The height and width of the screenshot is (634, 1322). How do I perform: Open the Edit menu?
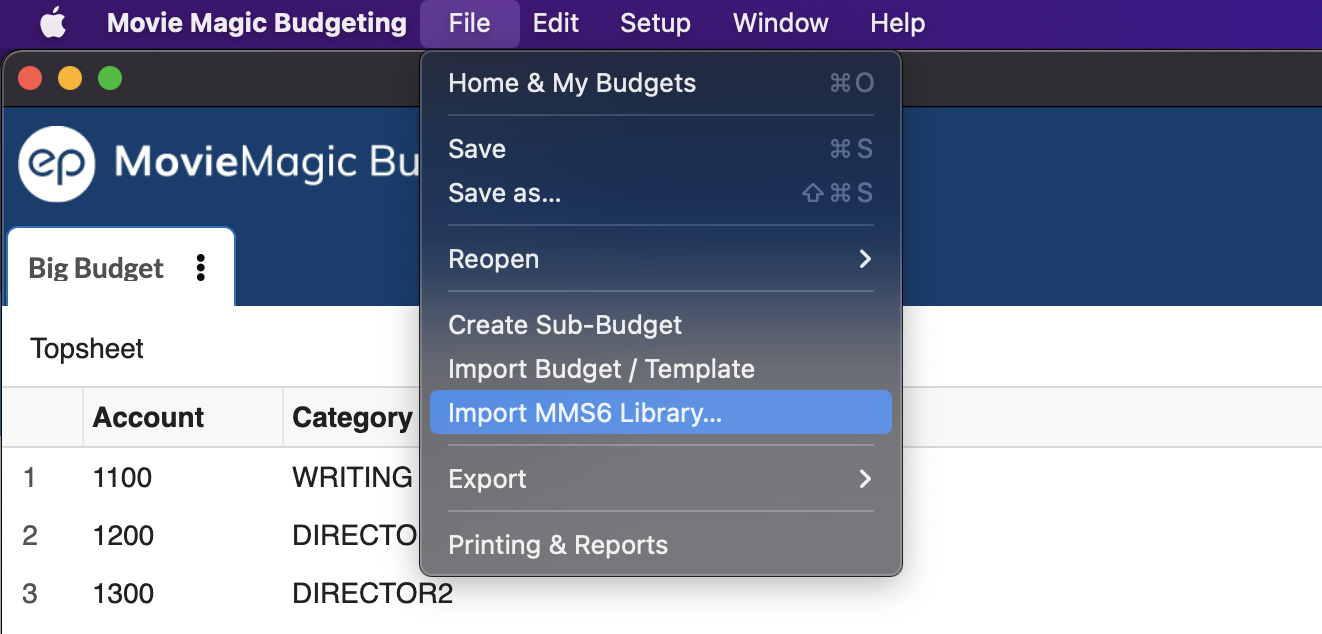tap(556, 23)
